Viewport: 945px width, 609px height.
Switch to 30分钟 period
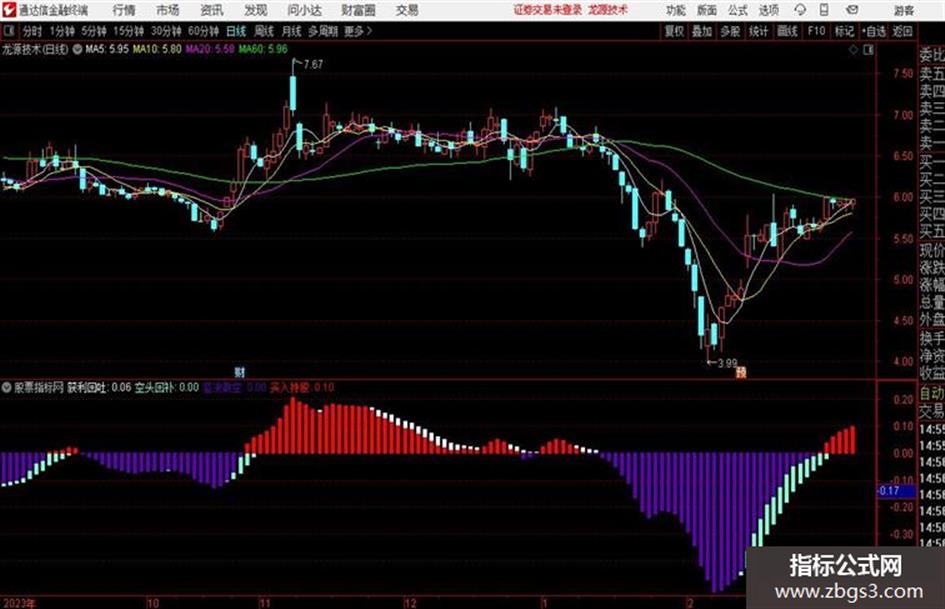pos(166,31)
